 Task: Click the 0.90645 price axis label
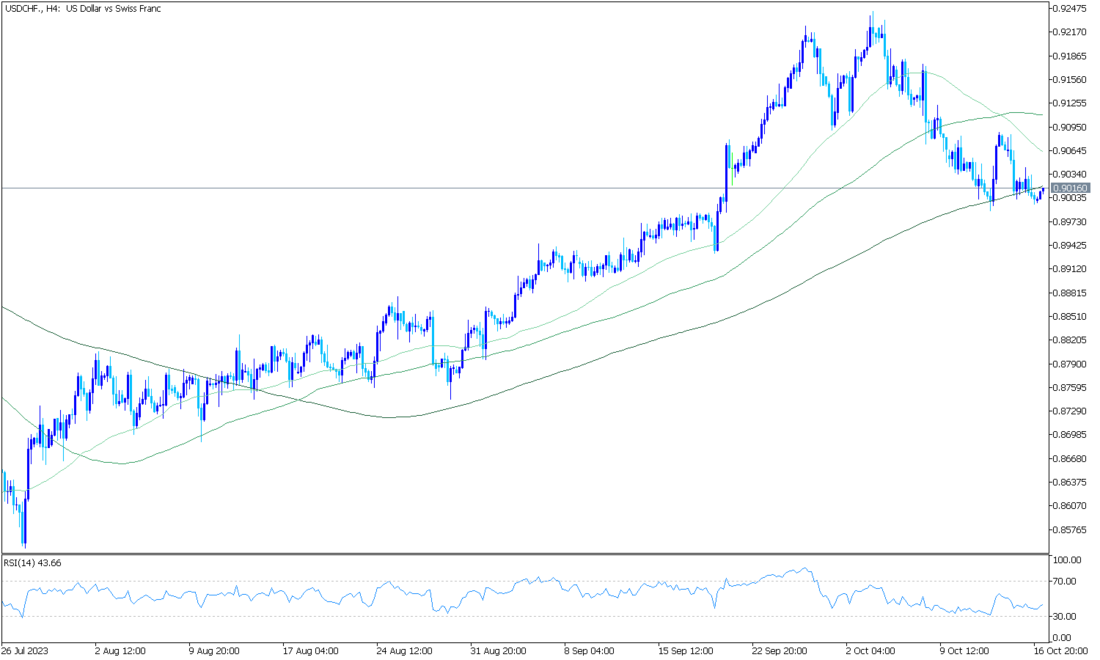(1070, 151)
